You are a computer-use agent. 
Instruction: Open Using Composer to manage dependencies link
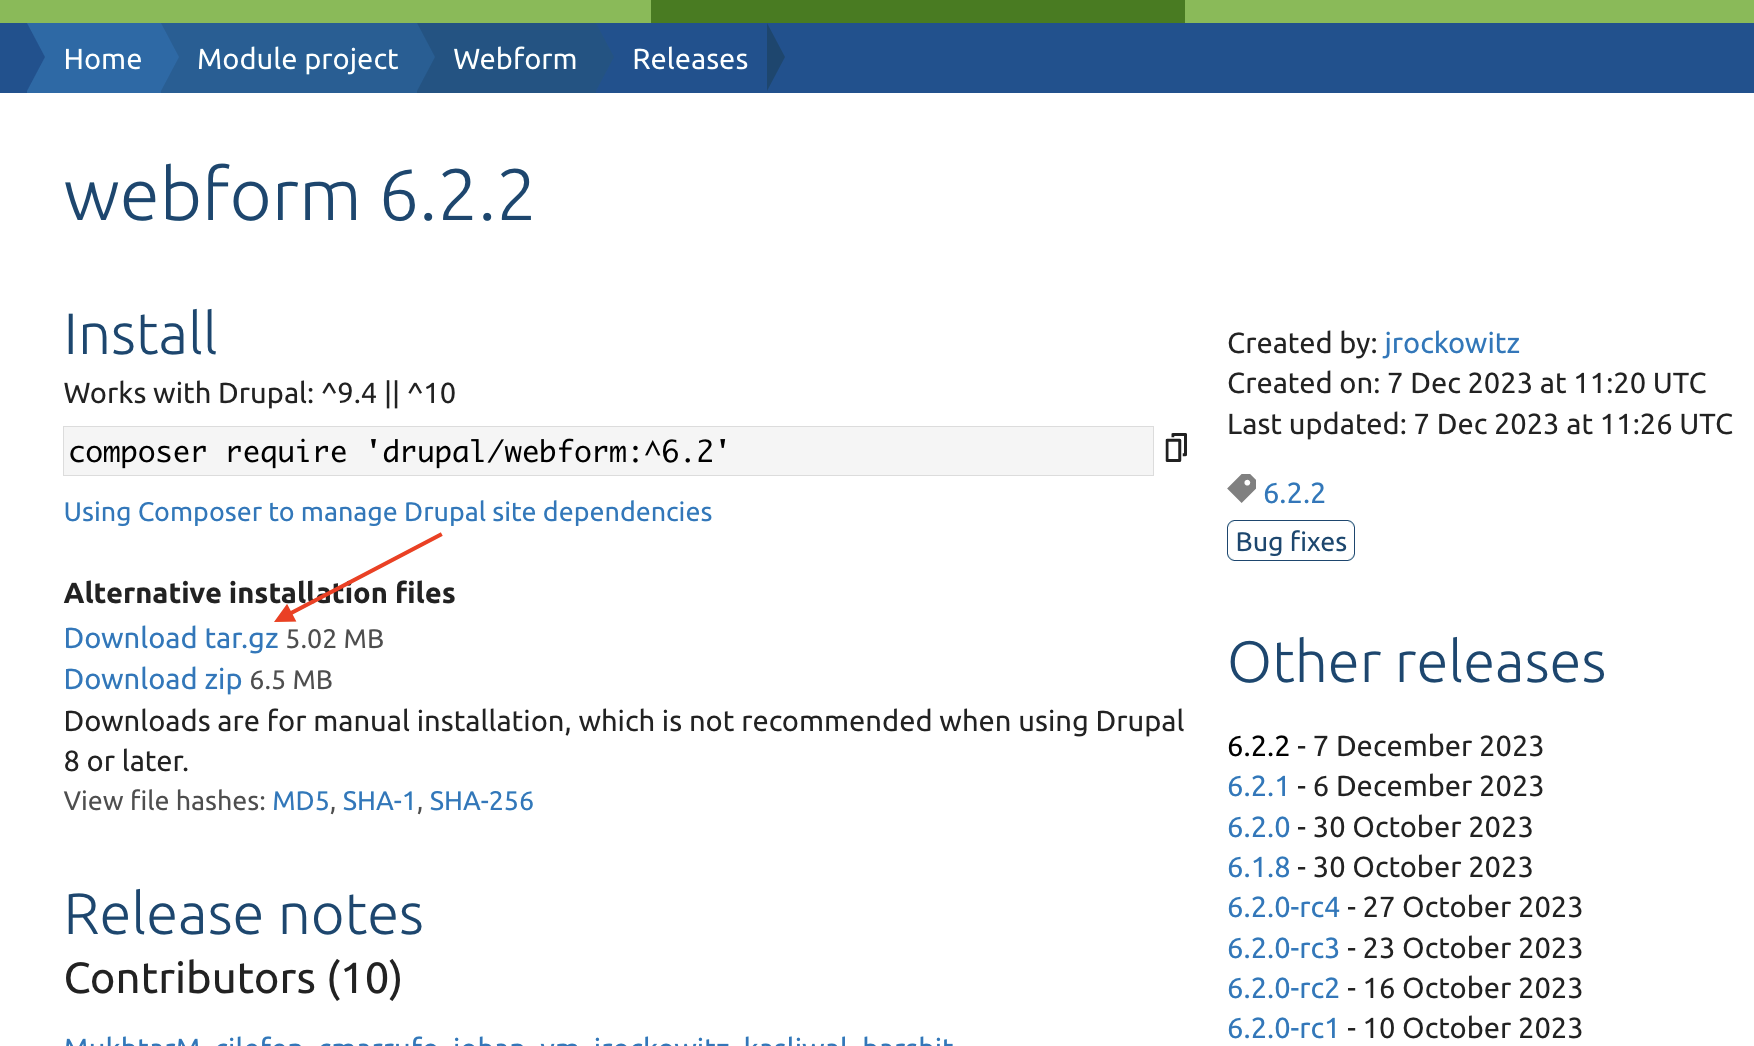[388, 512]
